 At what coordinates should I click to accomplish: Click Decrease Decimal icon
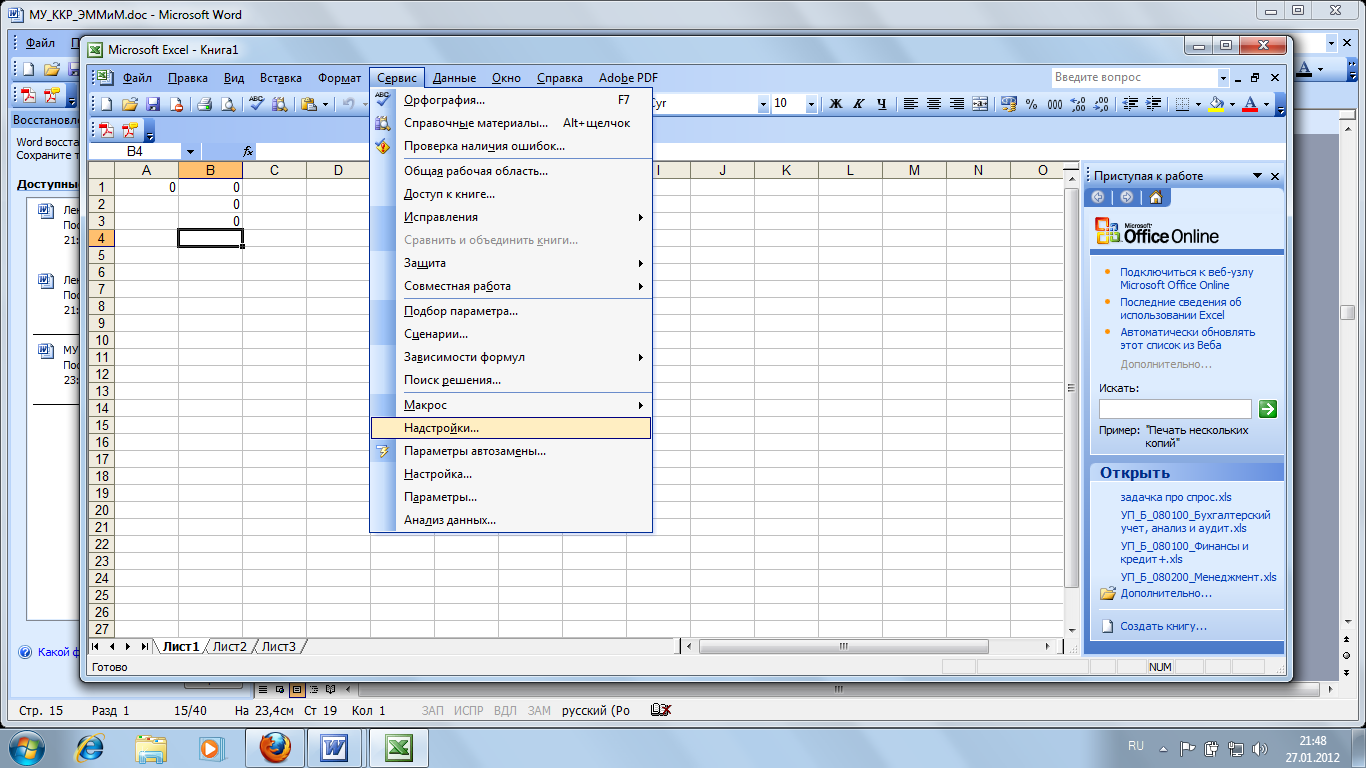(x=1100, y=104)
